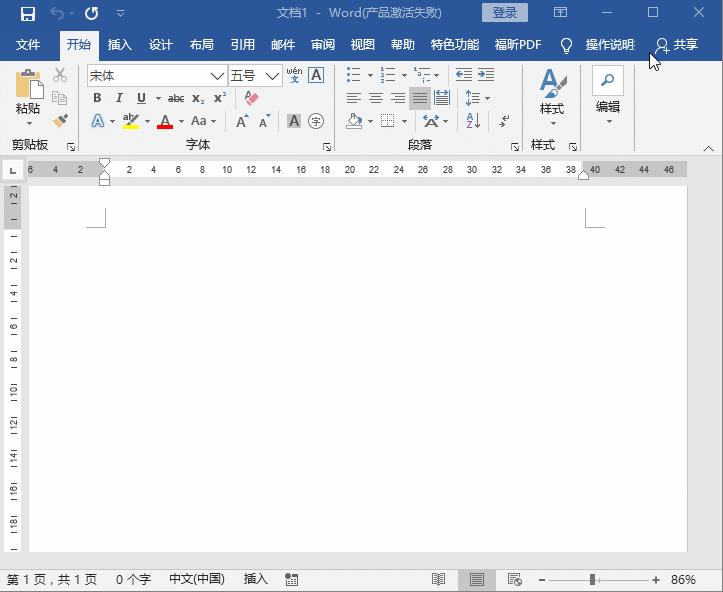Screen dimensions: 723x592
Task: Open the 宋体 font name dropdown
Action: coord(218,76)
